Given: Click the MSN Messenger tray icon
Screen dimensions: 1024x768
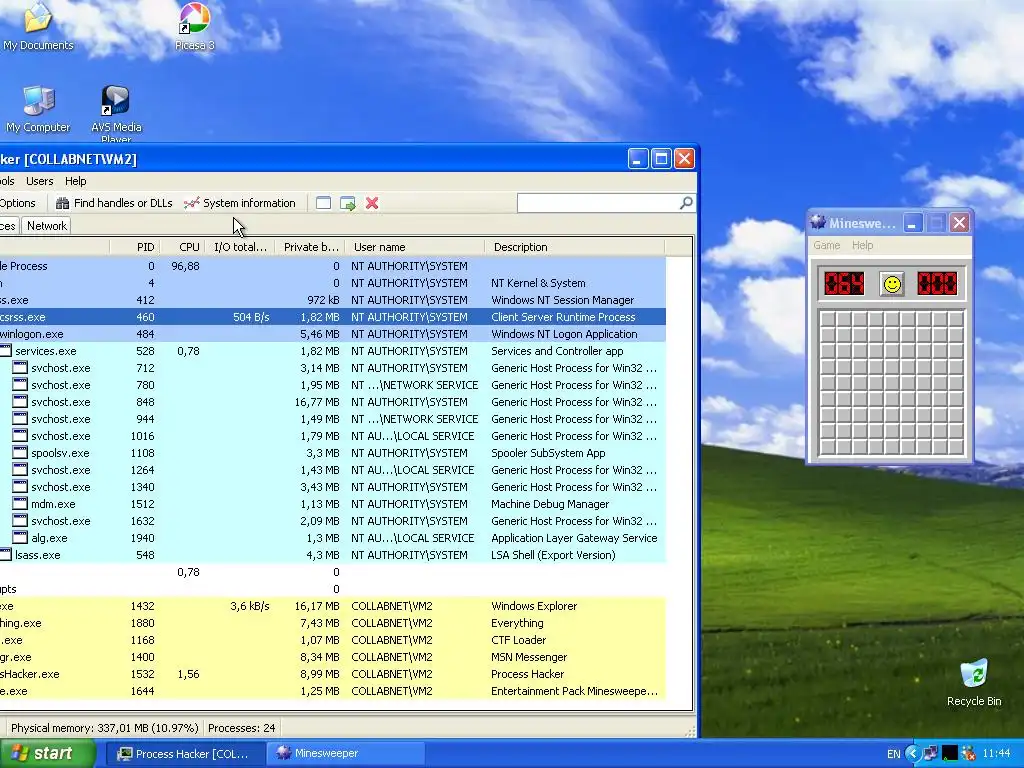Looking at the screenshot, I should click(968, 754).
